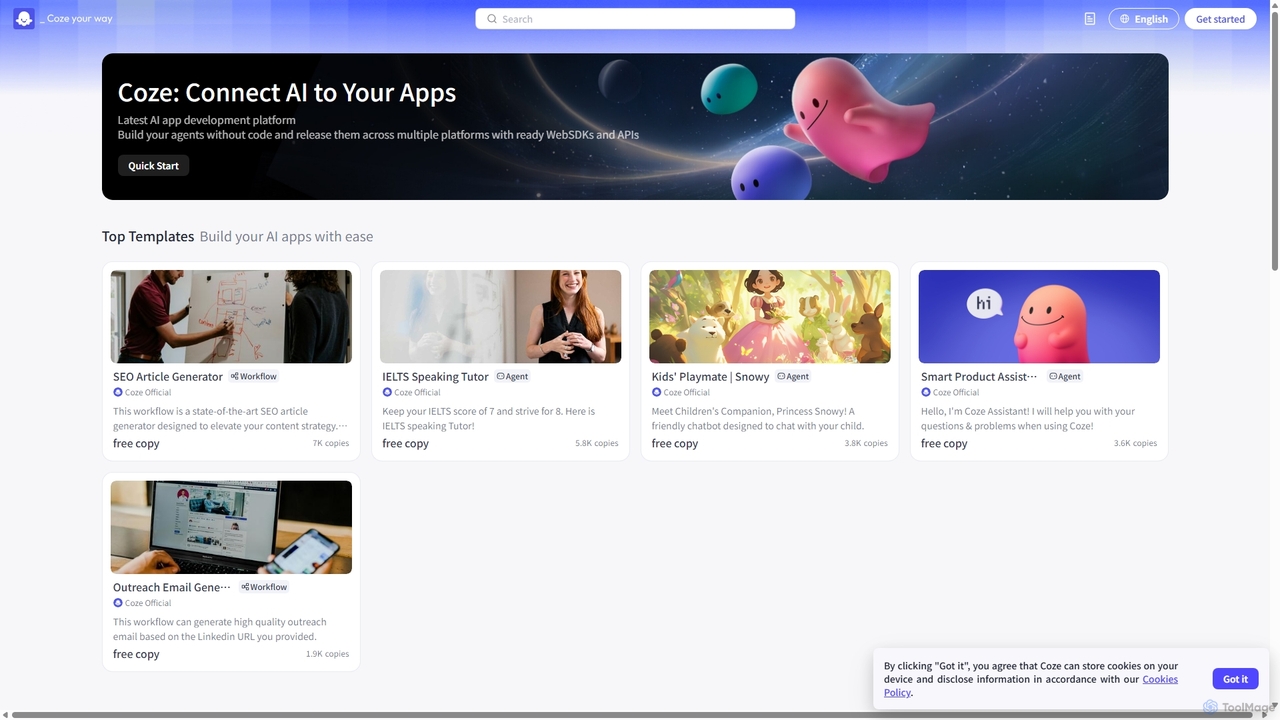Click the 7K copies count

[x=331, y=443]
